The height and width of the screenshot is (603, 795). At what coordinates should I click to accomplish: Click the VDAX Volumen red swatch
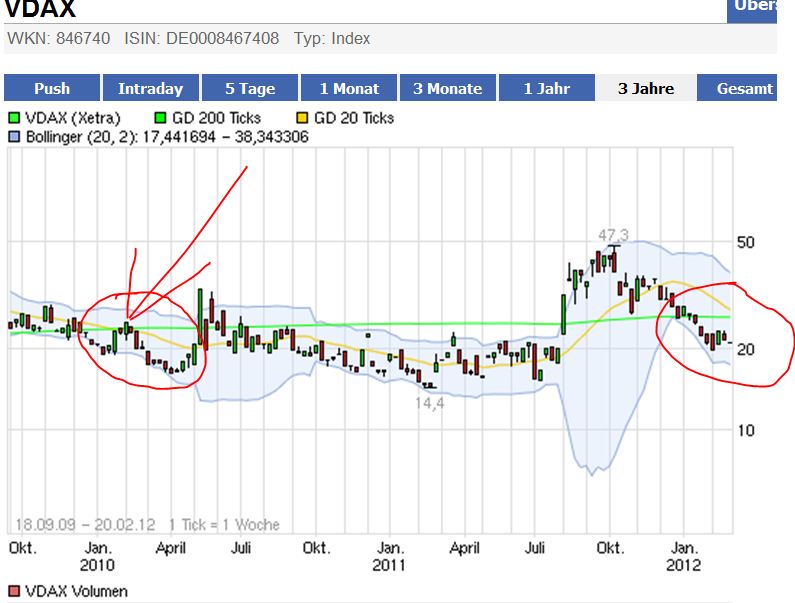pyautogui.click(x=14, y=591)
